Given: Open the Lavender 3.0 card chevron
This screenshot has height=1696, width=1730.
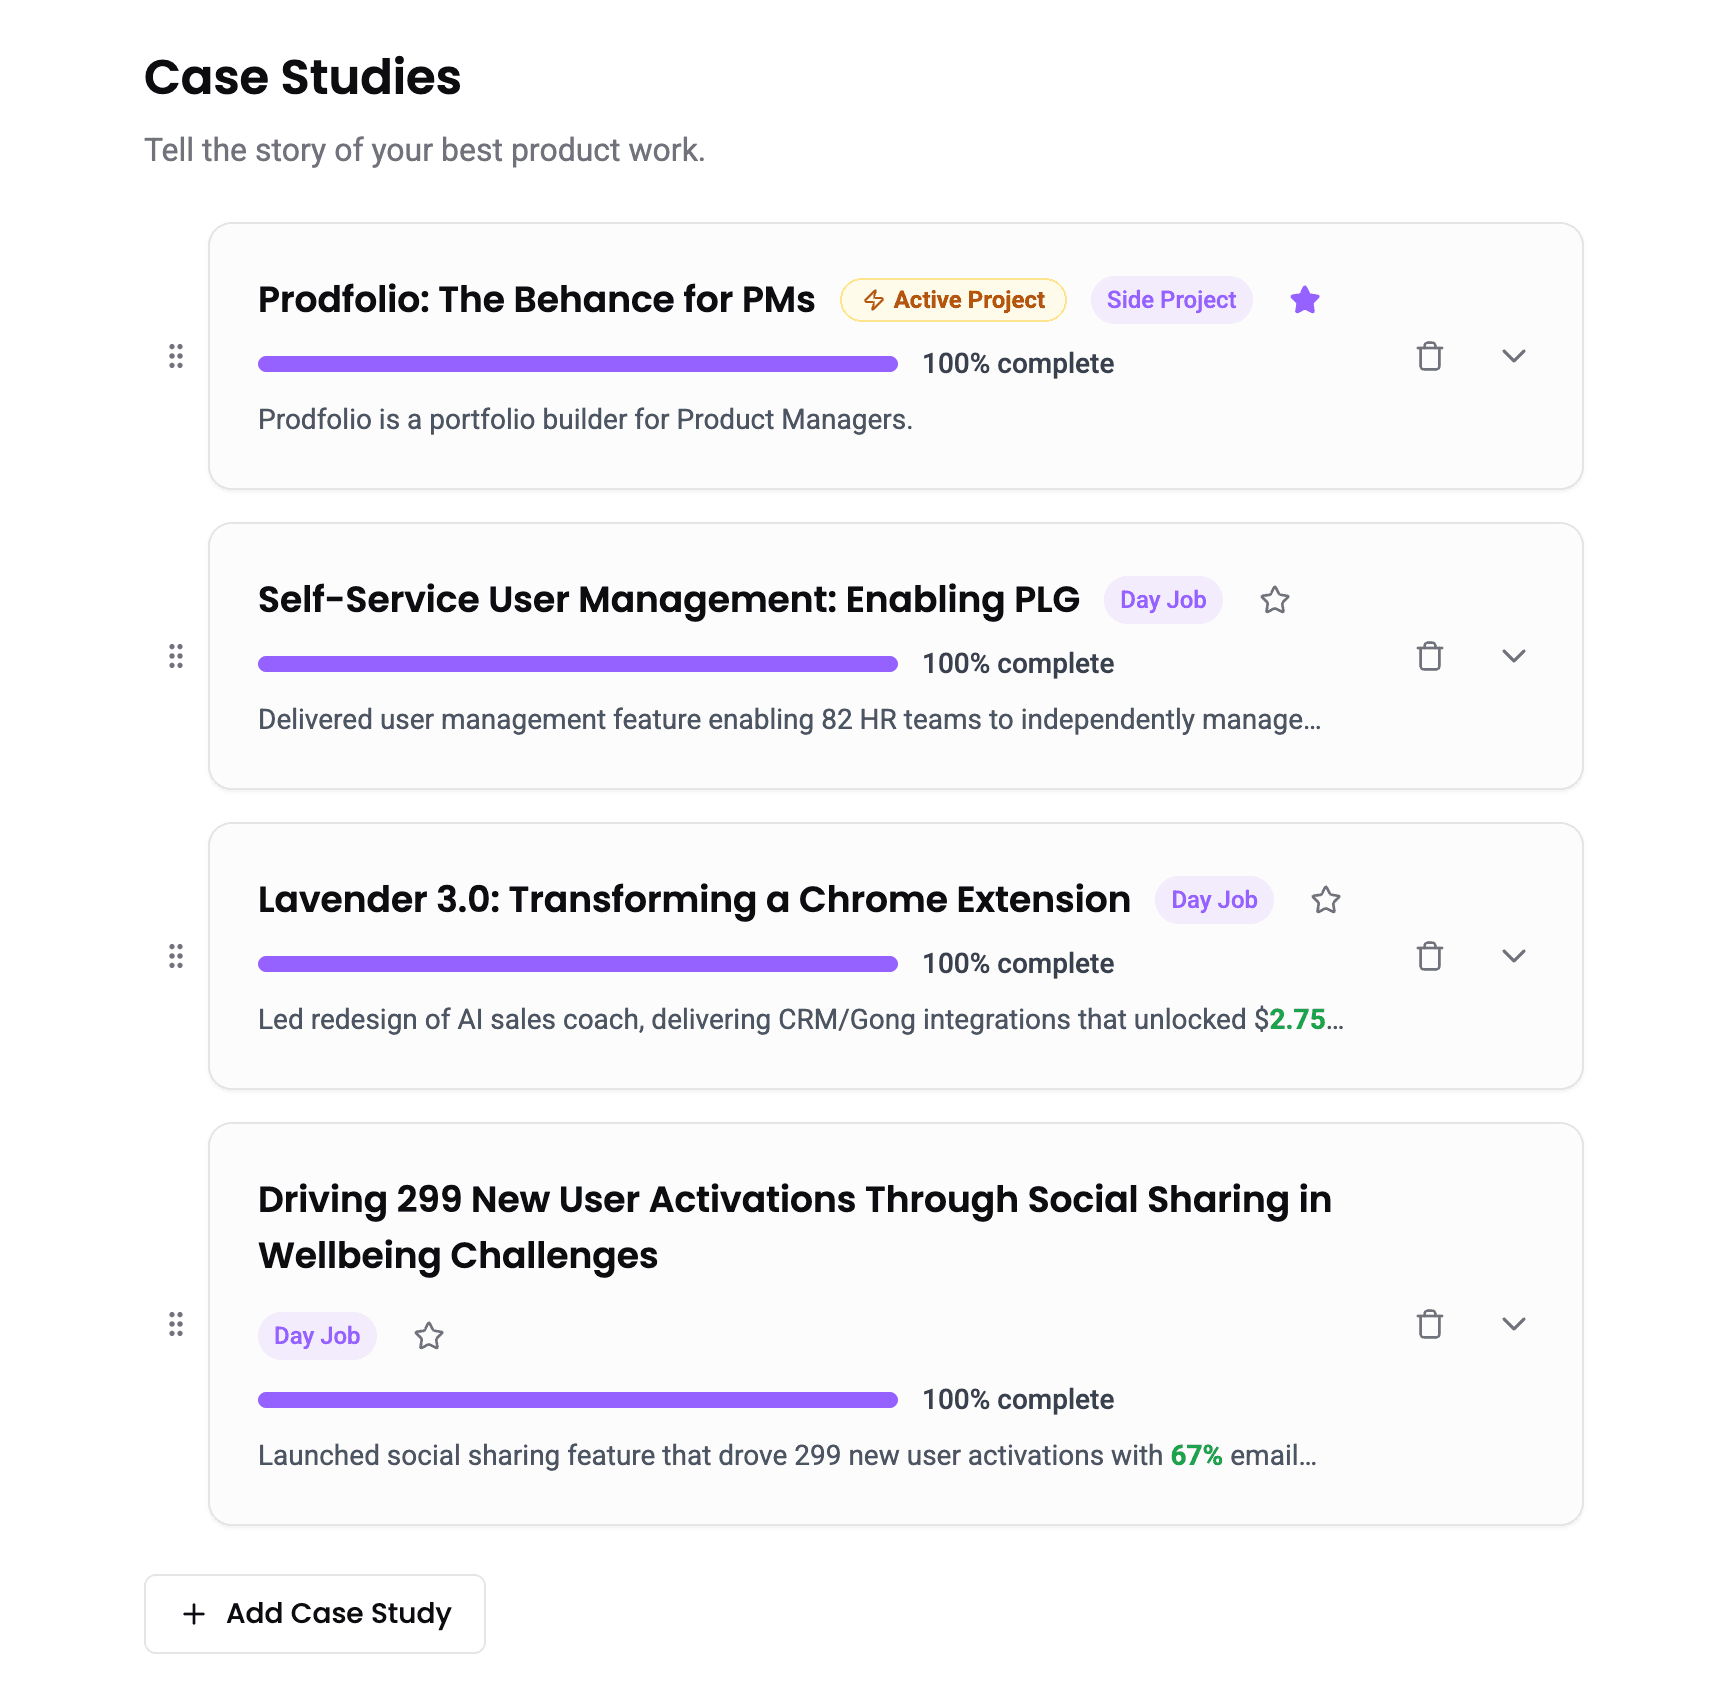Looking at the screenshot, I should [1514, 956].
